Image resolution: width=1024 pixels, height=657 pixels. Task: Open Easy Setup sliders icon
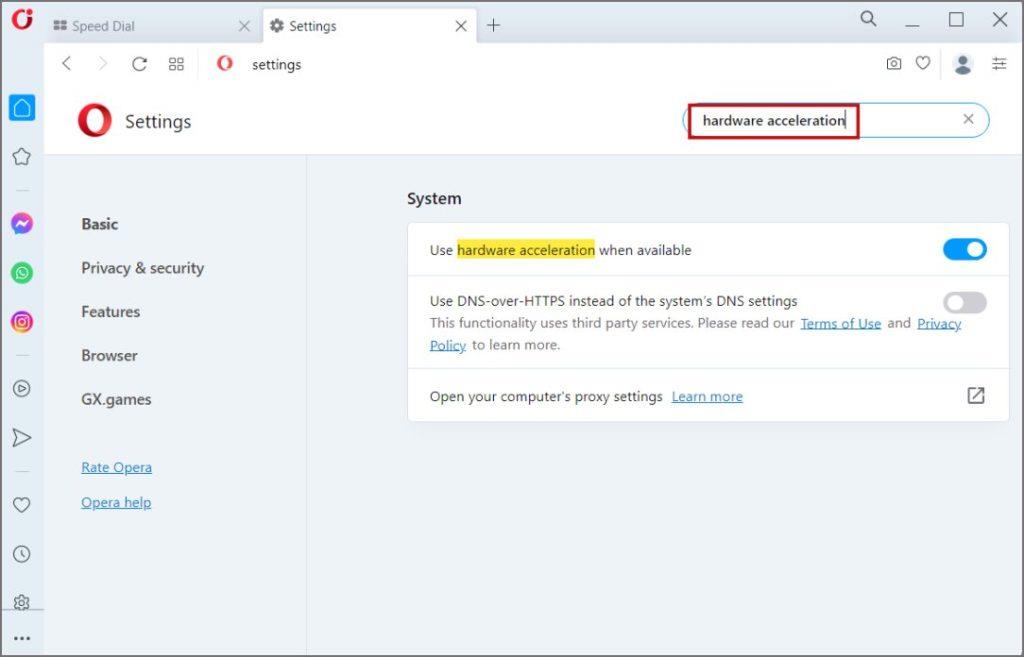click(999, 63)
